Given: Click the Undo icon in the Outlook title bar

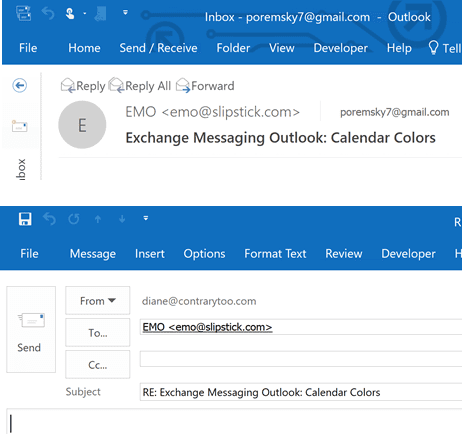Looking at the screenshot, I should 48,13.
